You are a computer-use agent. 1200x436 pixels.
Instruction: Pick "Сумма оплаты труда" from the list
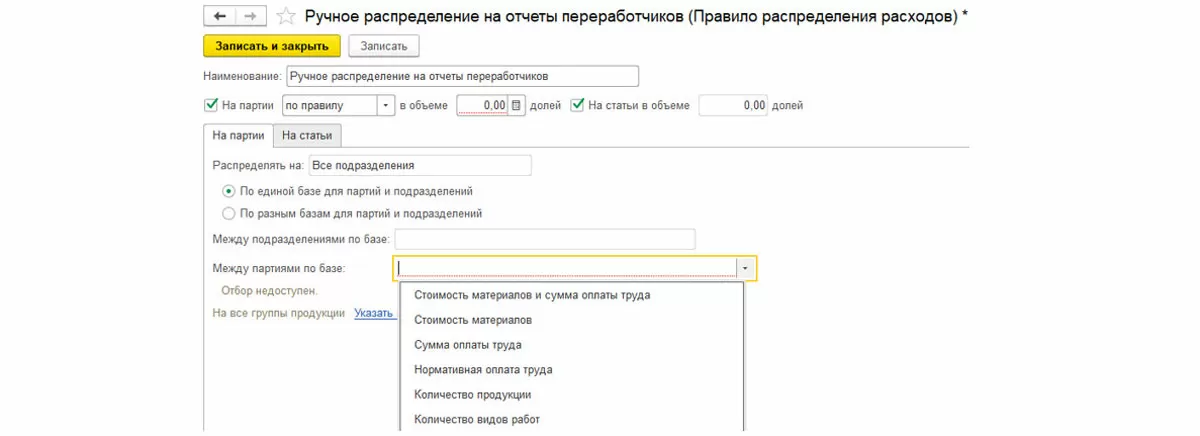pos(467,345)
